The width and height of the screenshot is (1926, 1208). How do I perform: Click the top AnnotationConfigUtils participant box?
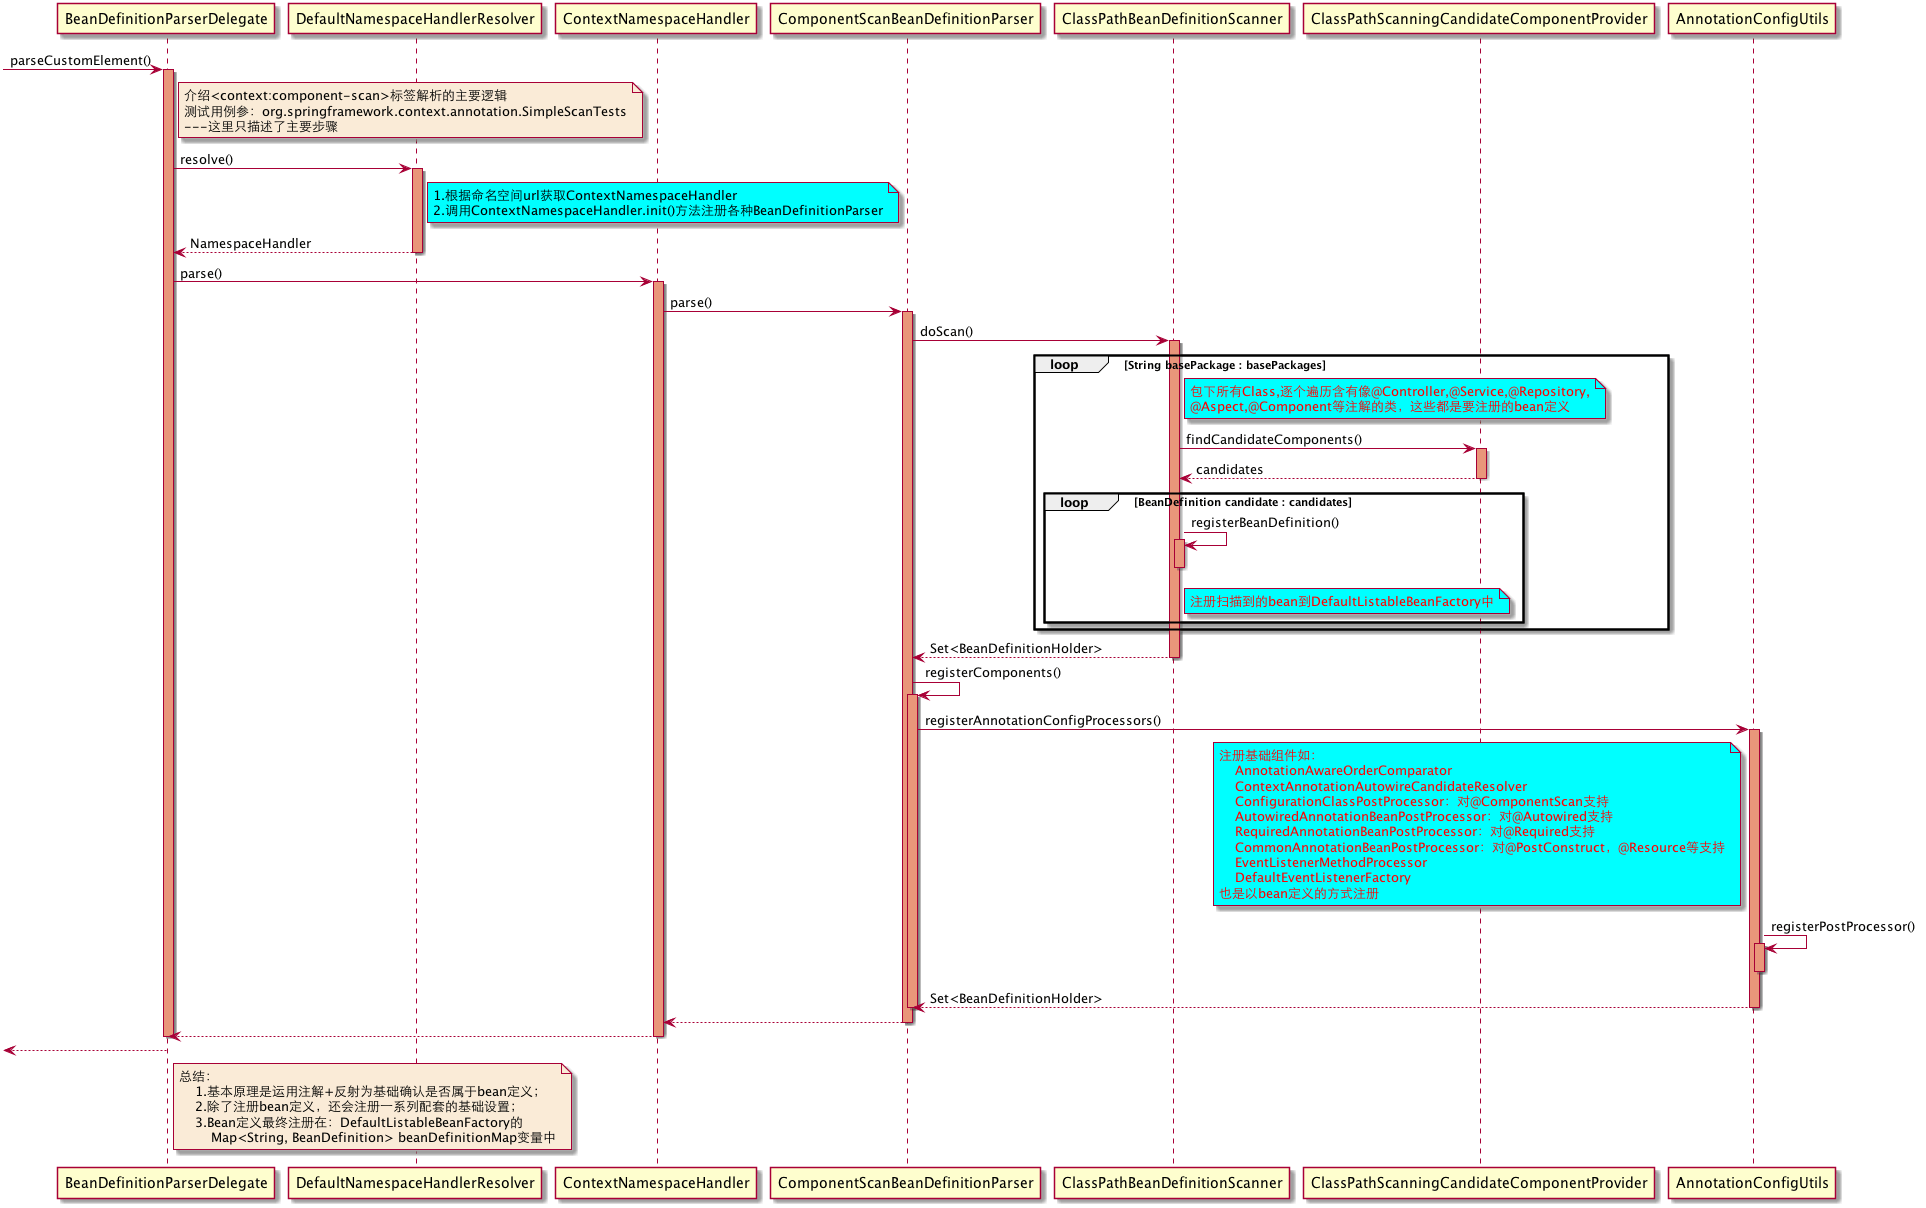pyautogui.click(x=1752, y=19)
